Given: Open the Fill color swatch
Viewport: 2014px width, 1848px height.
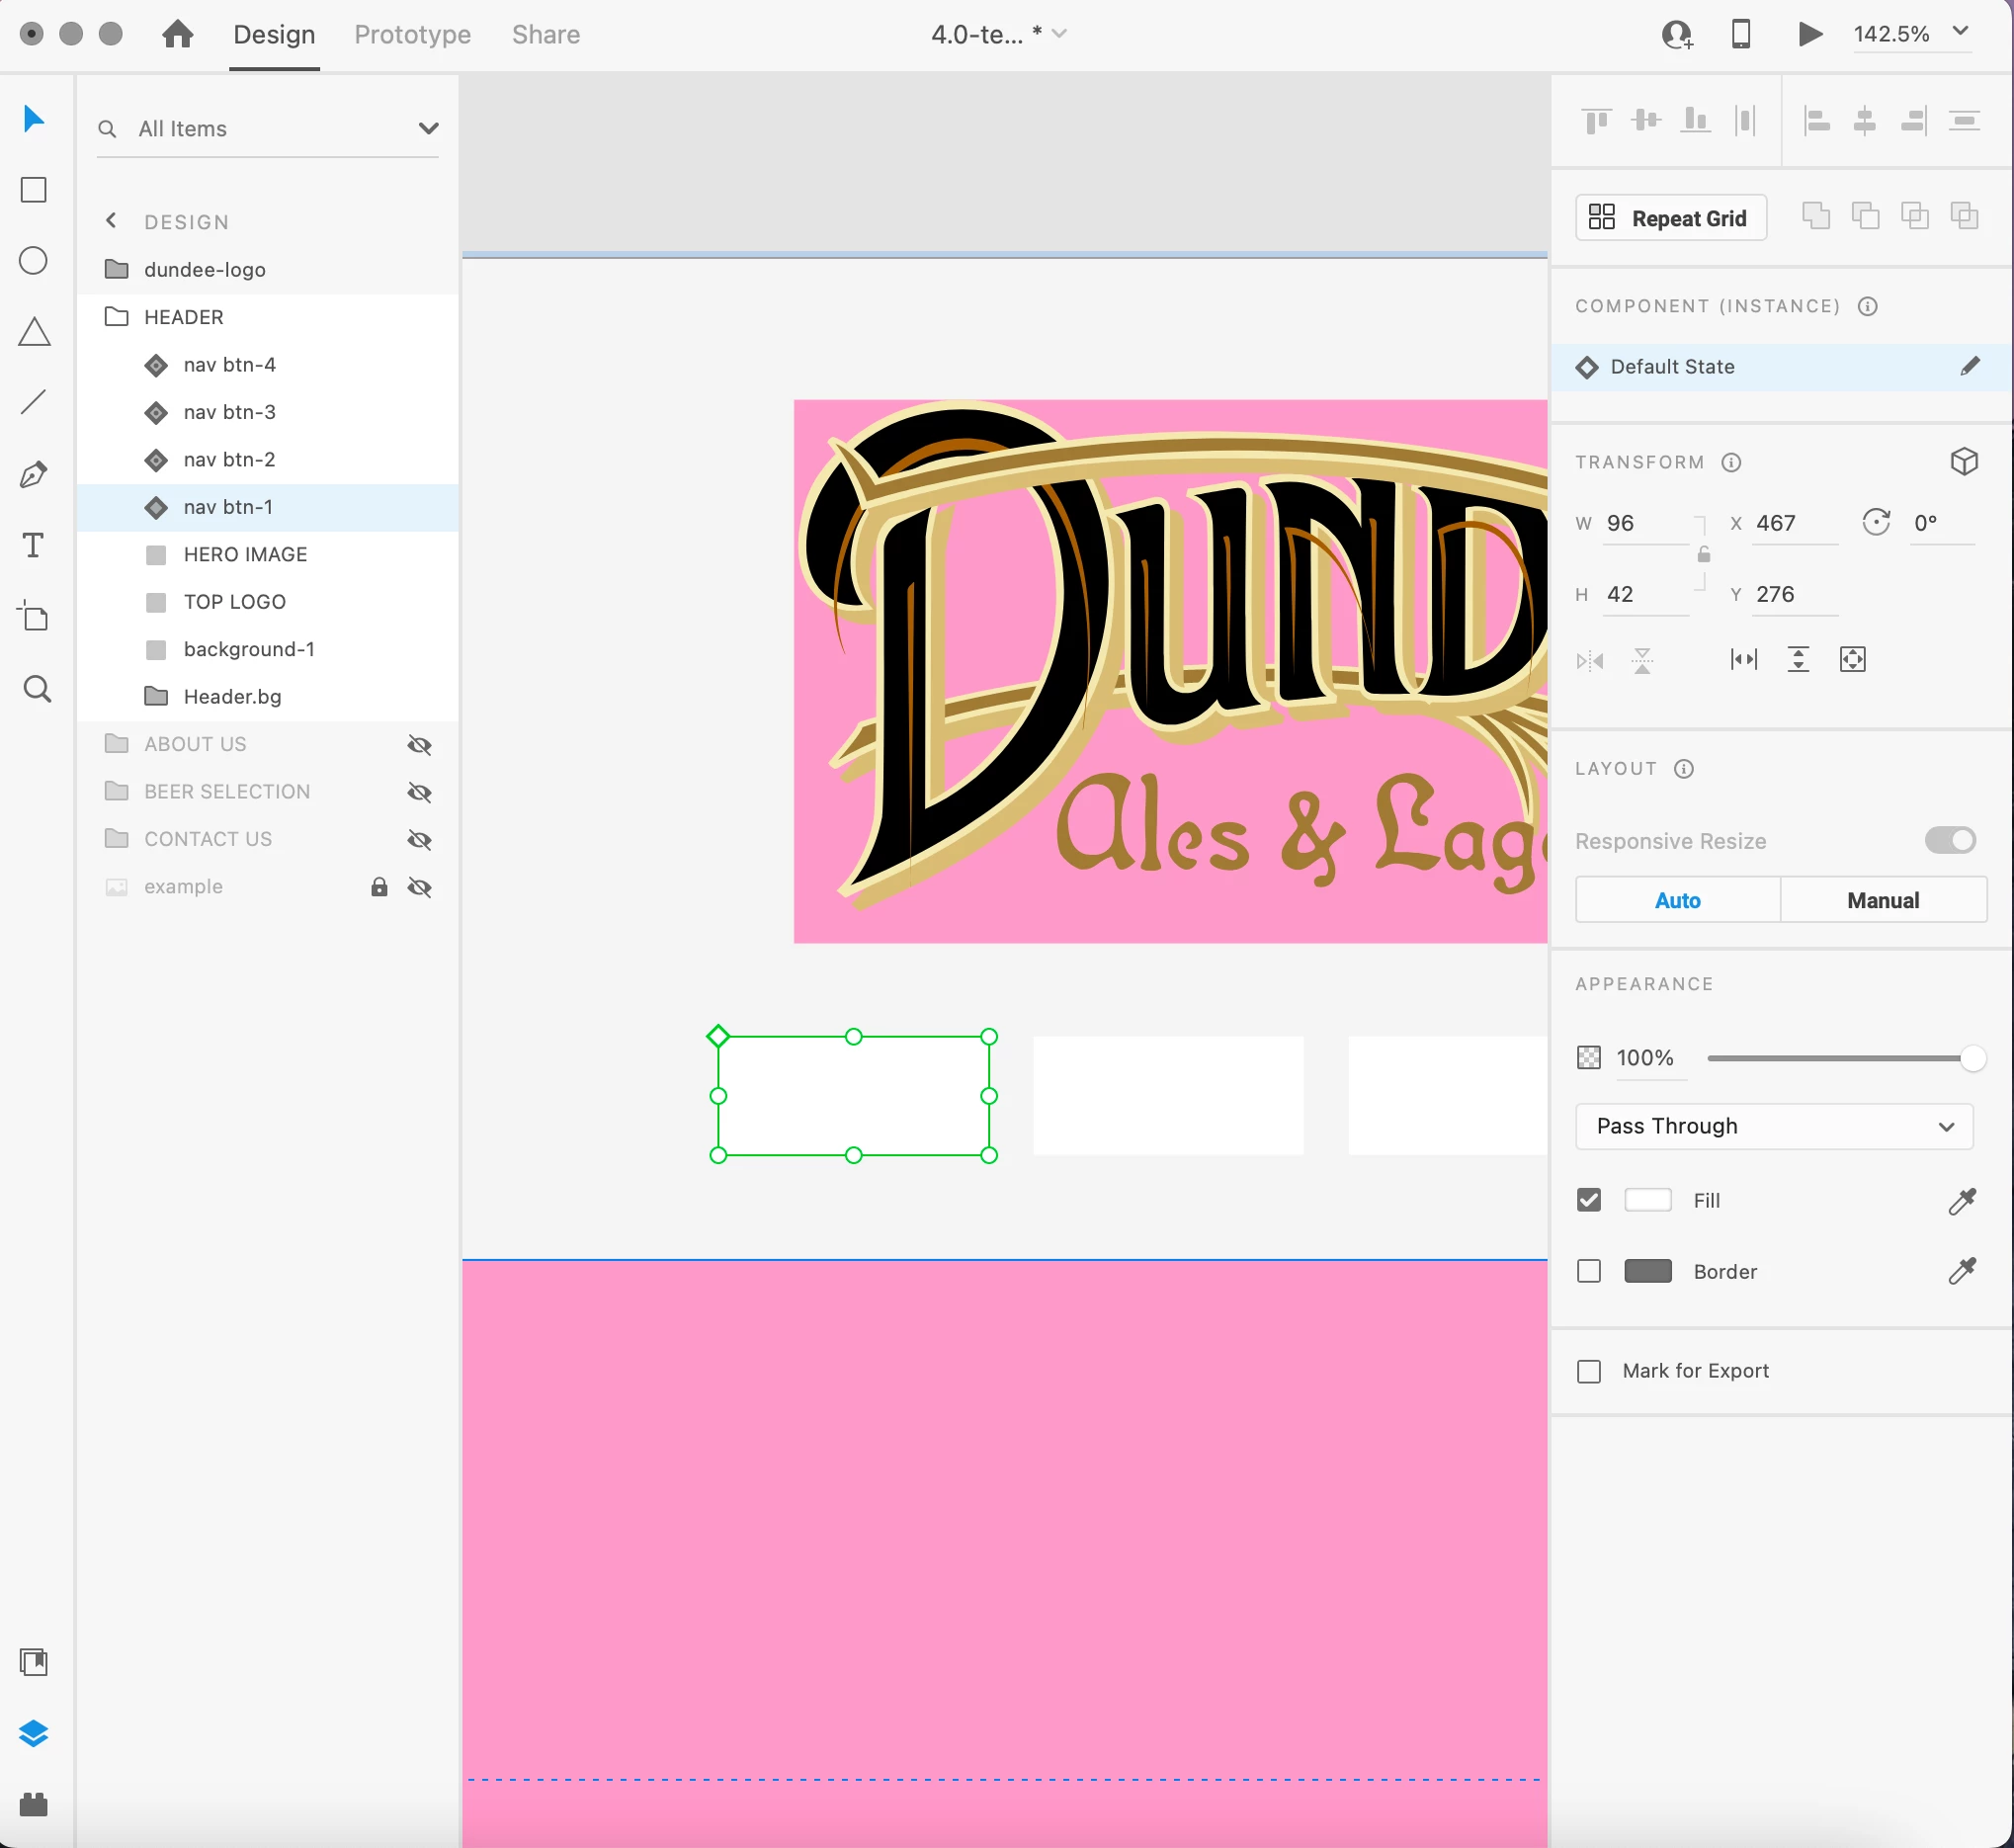Looking at the screenshot, I should (1648, 1200).
